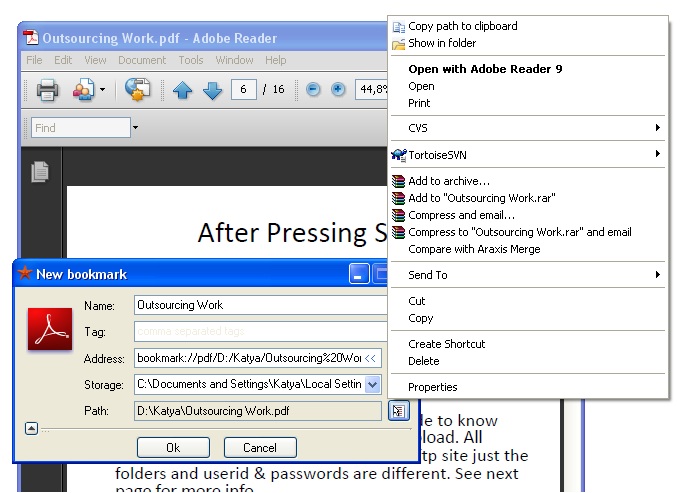Viewport: 683px width, 493px height.
Task: Click the globe comment icon in toolbar
Action: pos(137,89)
